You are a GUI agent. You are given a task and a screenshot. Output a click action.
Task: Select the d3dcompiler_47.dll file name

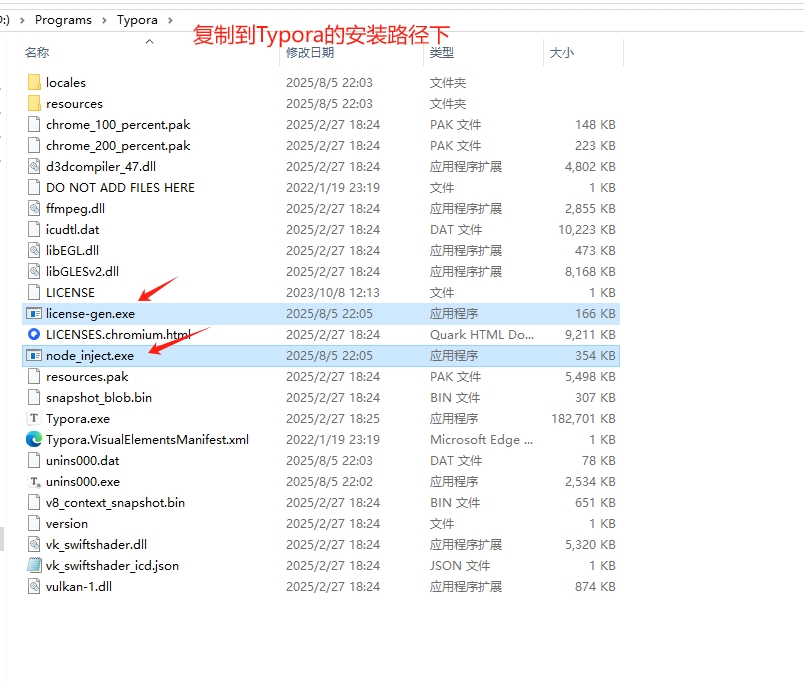pos(101,167)
